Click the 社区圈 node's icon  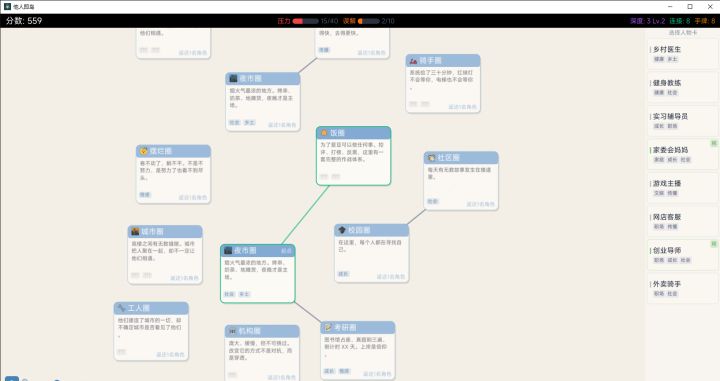click(x=432, y=157)
